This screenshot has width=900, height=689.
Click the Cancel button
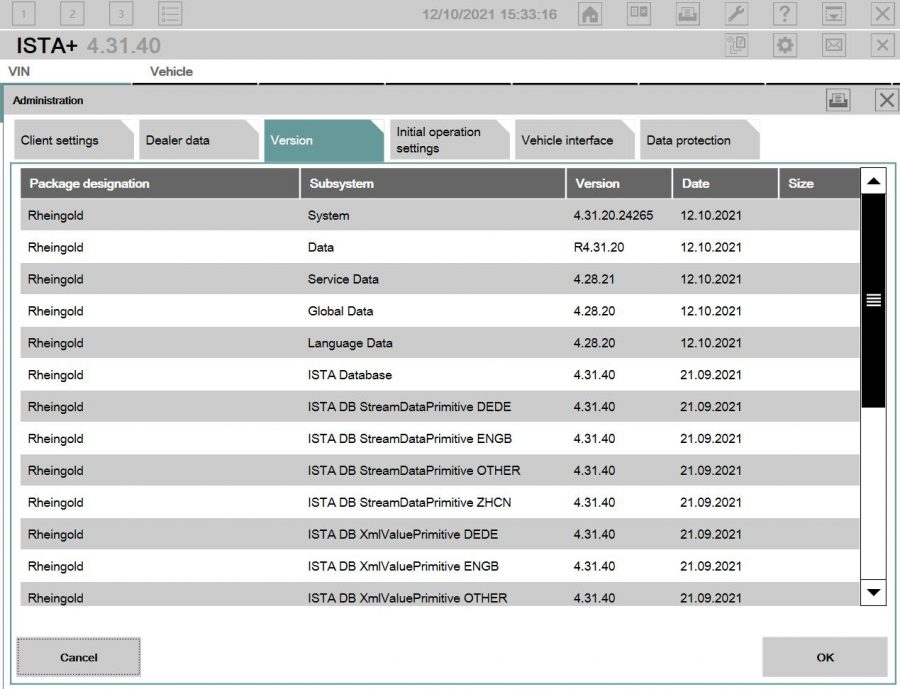(x=78, y=657)
